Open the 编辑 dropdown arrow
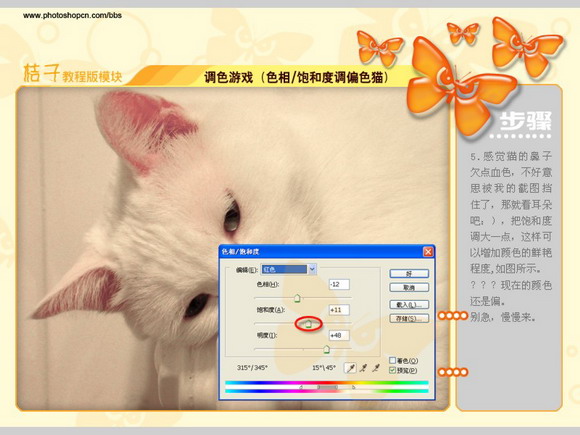The height and width of the screenshot is (435, 580). click(312, 269)
